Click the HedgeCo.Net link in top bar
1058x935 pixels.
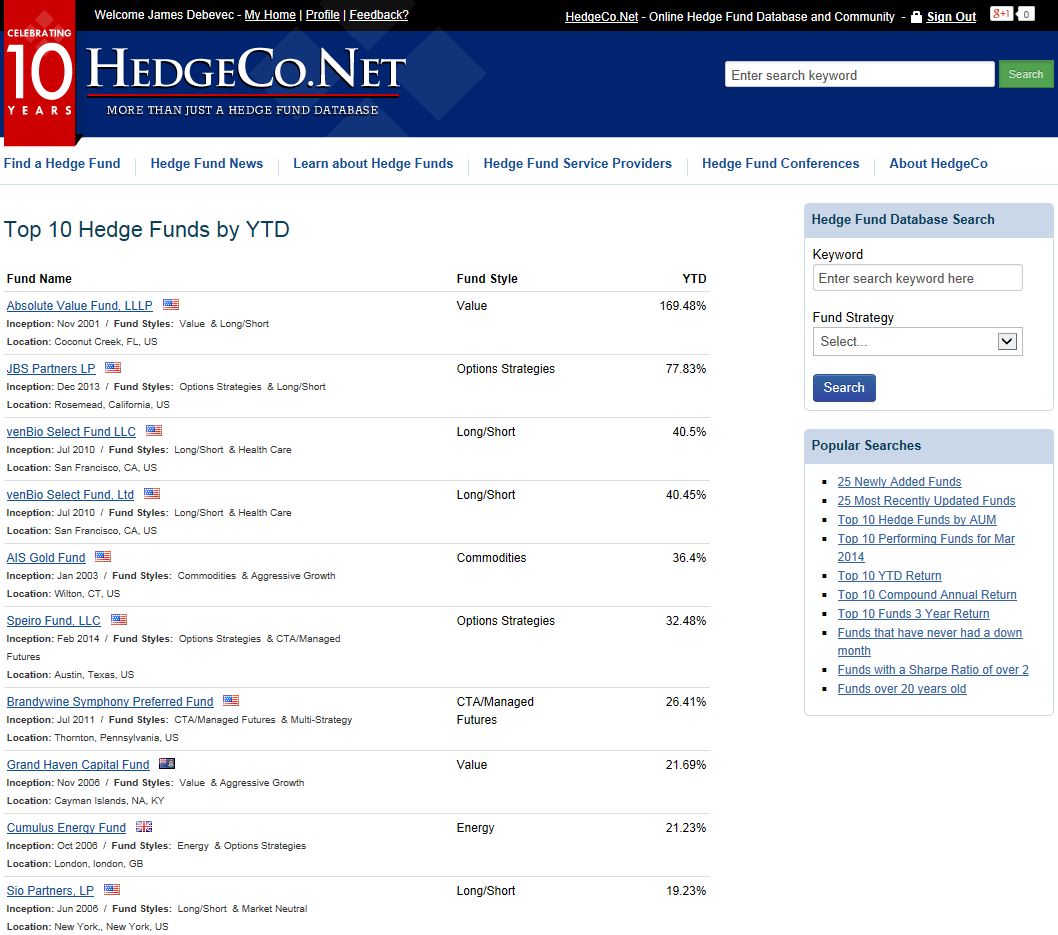(x=601, y=17)
